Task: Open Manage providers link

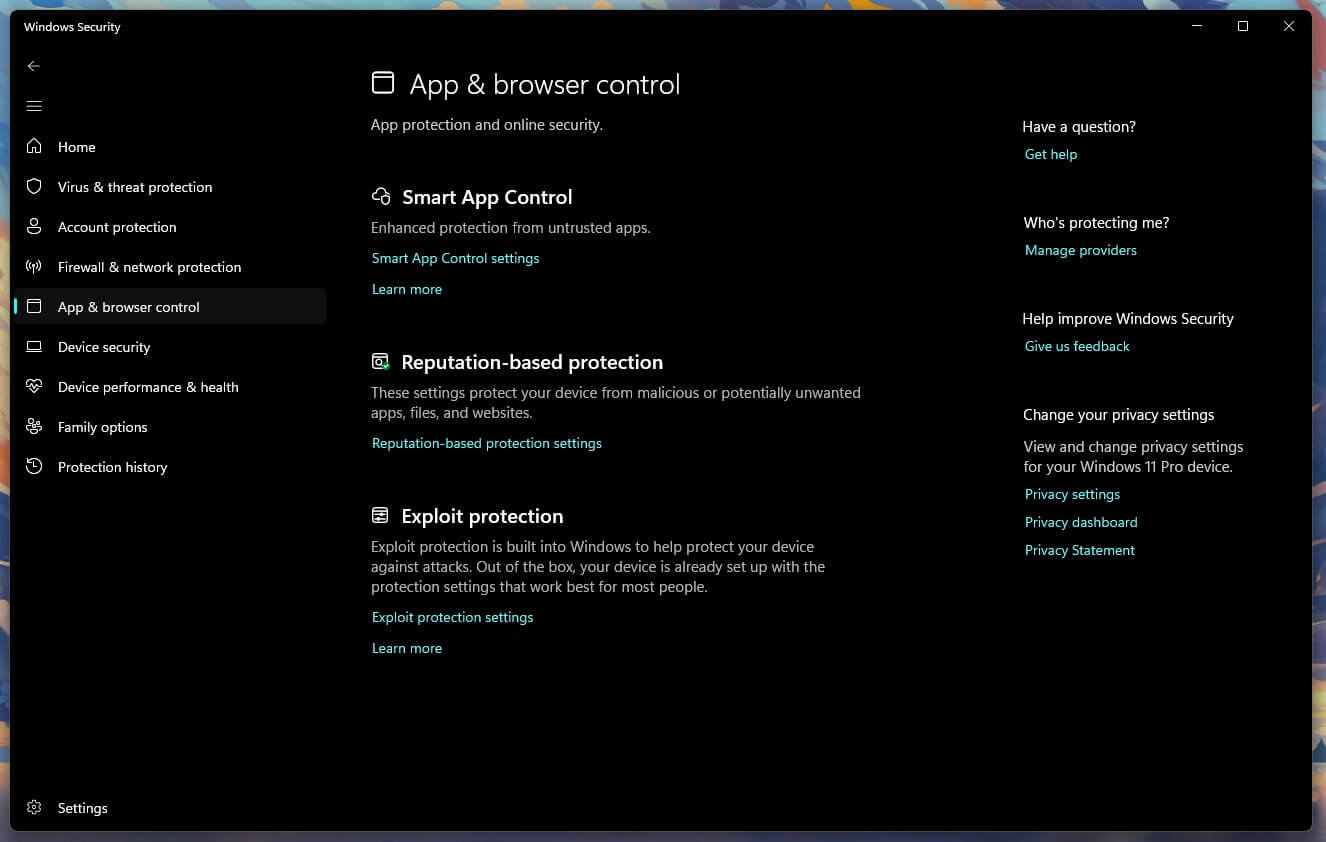Action: [x=1081, y=250]
